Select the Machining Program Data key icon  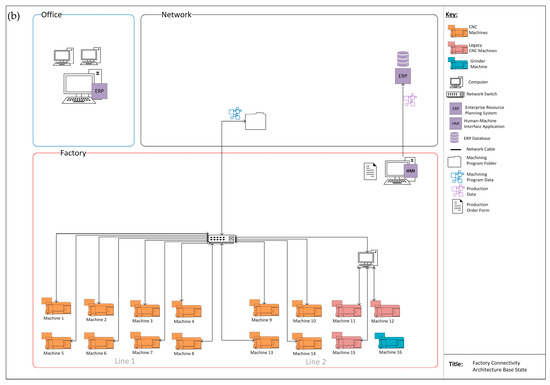point(457,177)
